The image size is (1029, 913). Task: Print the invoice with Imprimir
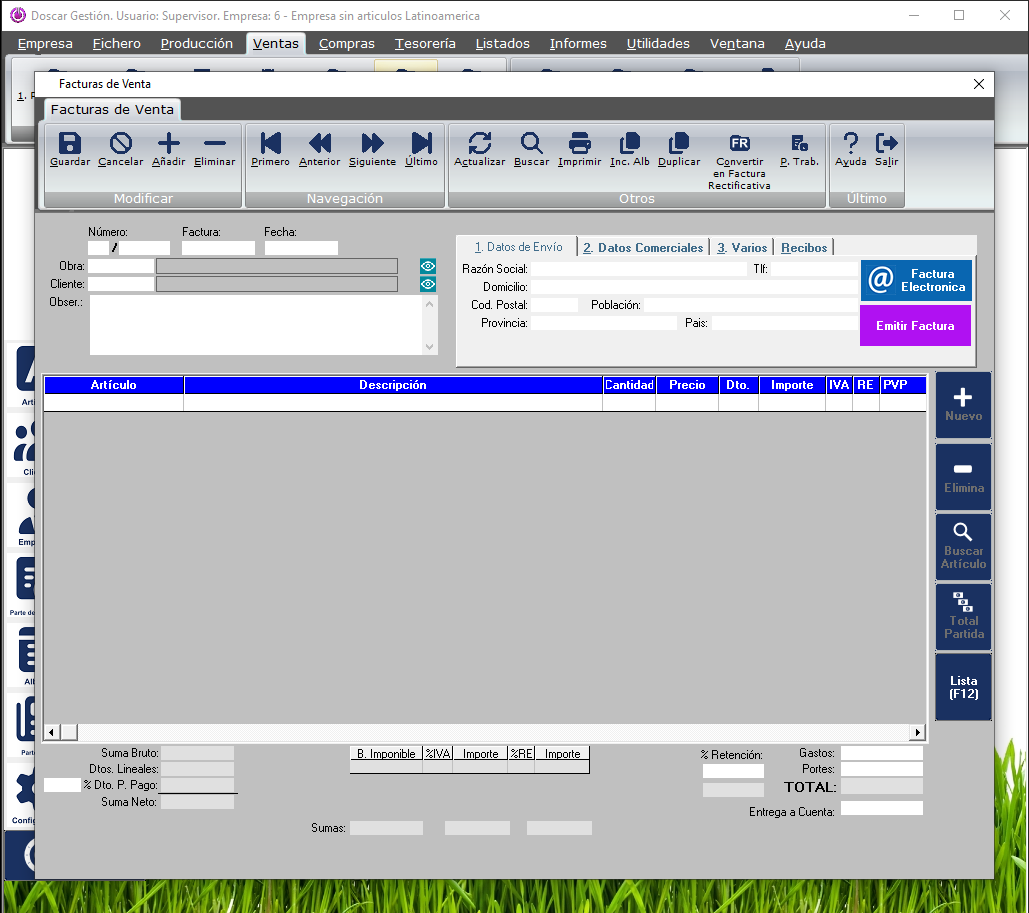pos(579,144)
